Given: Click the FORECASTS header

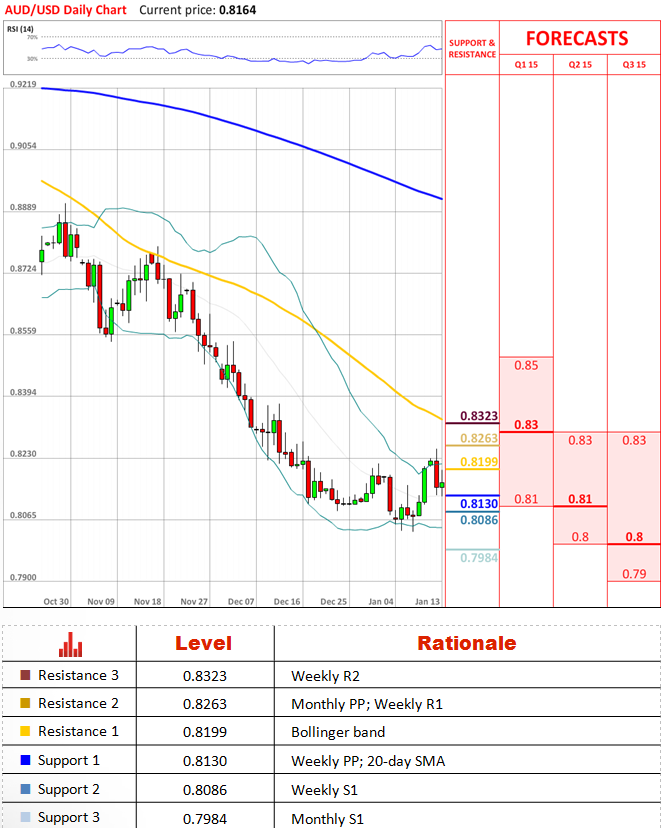Looking at the screenshot, I should 577,39.
